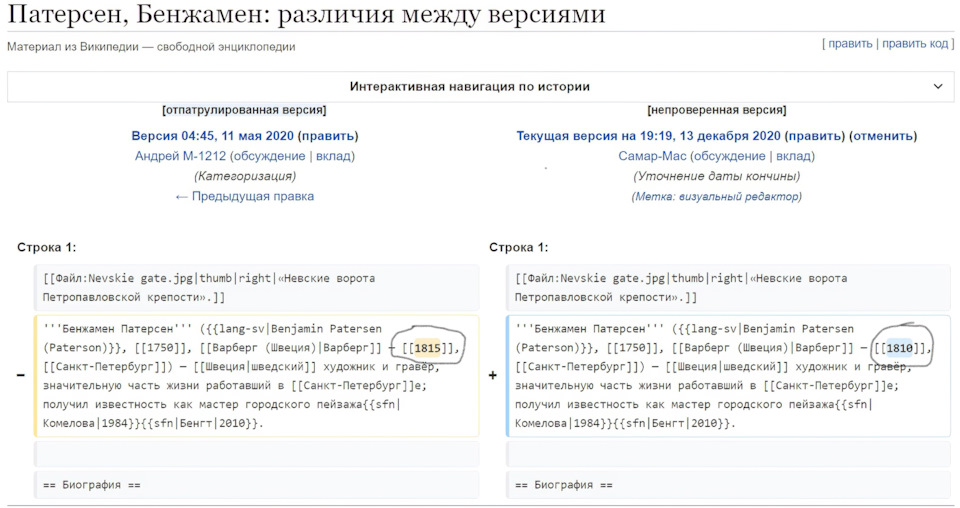Click plus marker of added line
The width and height of the screenshot is (960, 508).
pyautogui.click(x=492, y=375)
